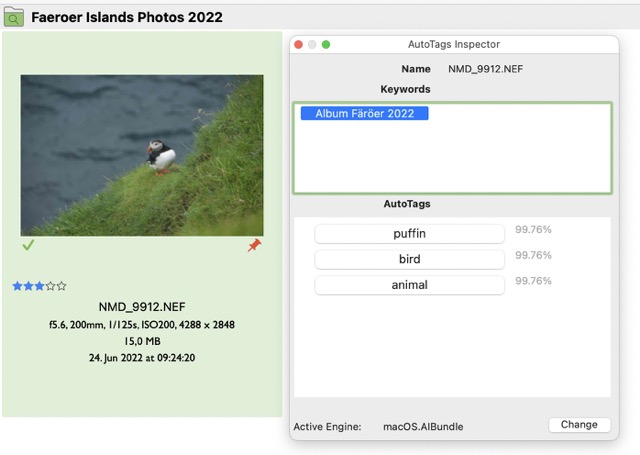
Task: Click the Name value in the inspector
Action: click(x=485, y=69)
